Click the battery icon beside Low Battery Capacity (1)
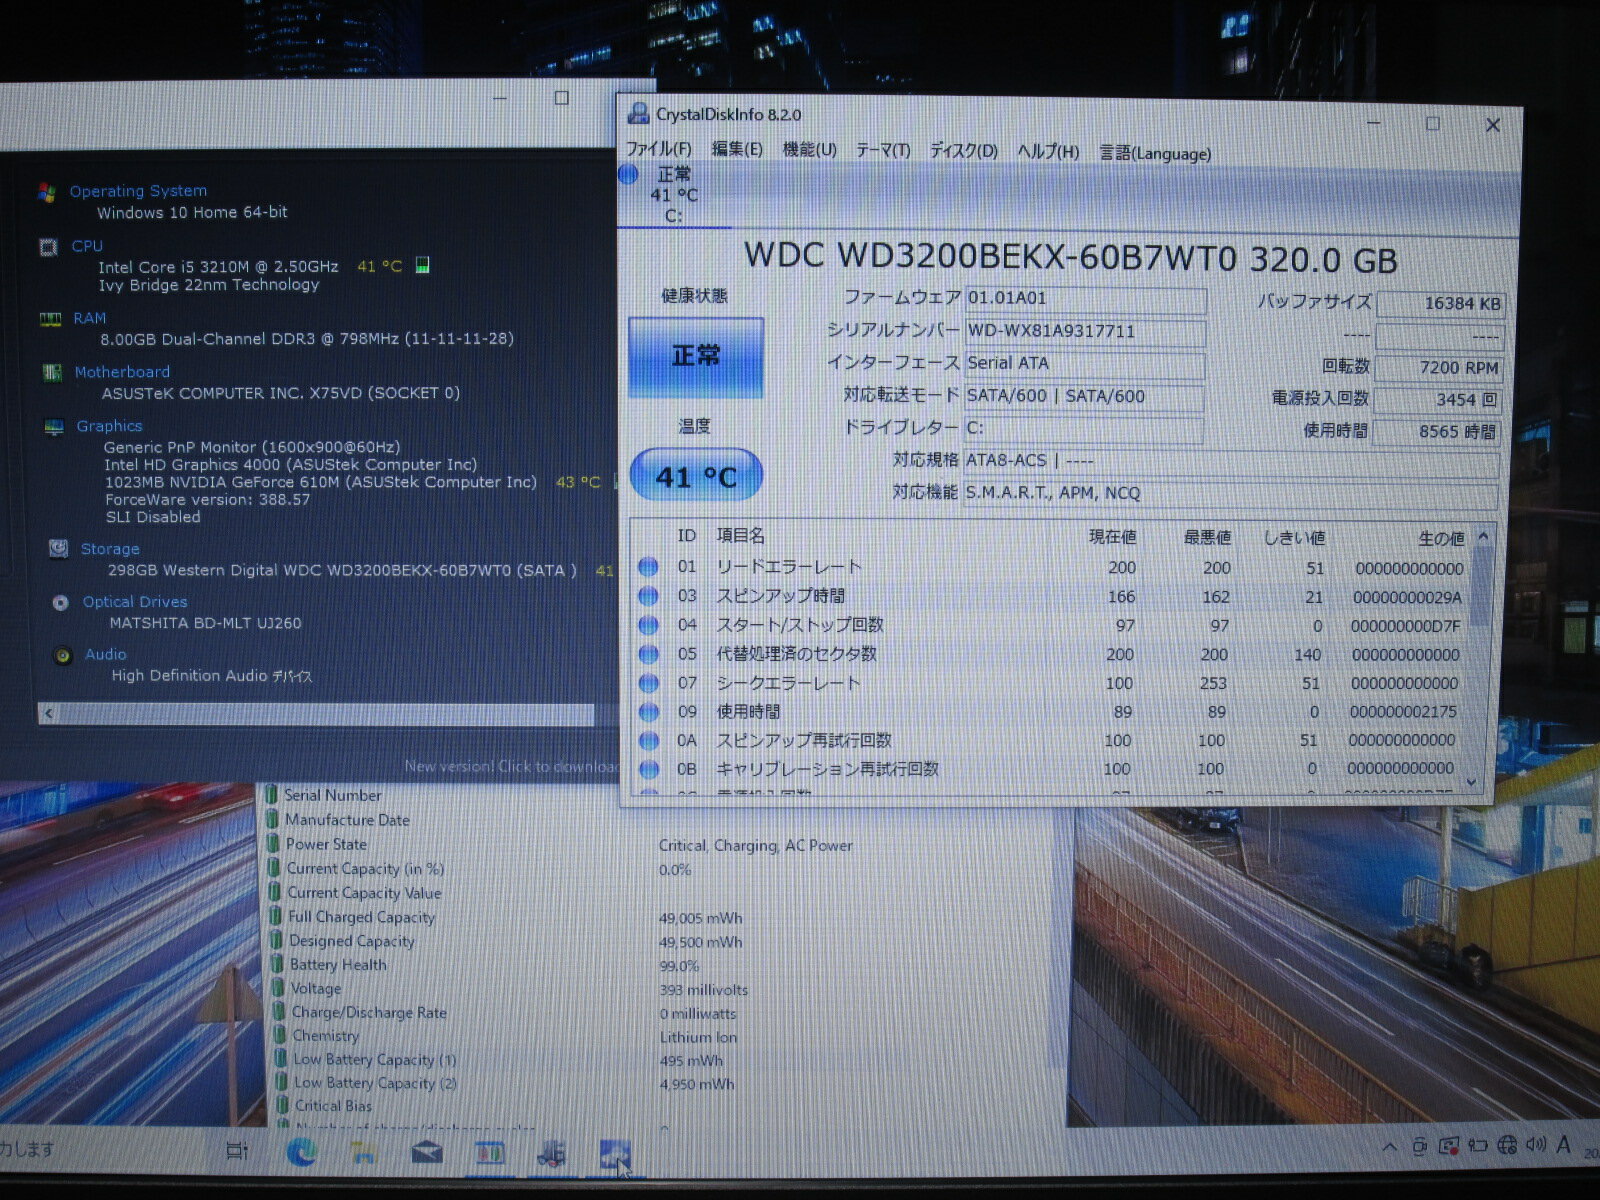This screenshot has height=1200, width=1600. (x=282, y=1059)
